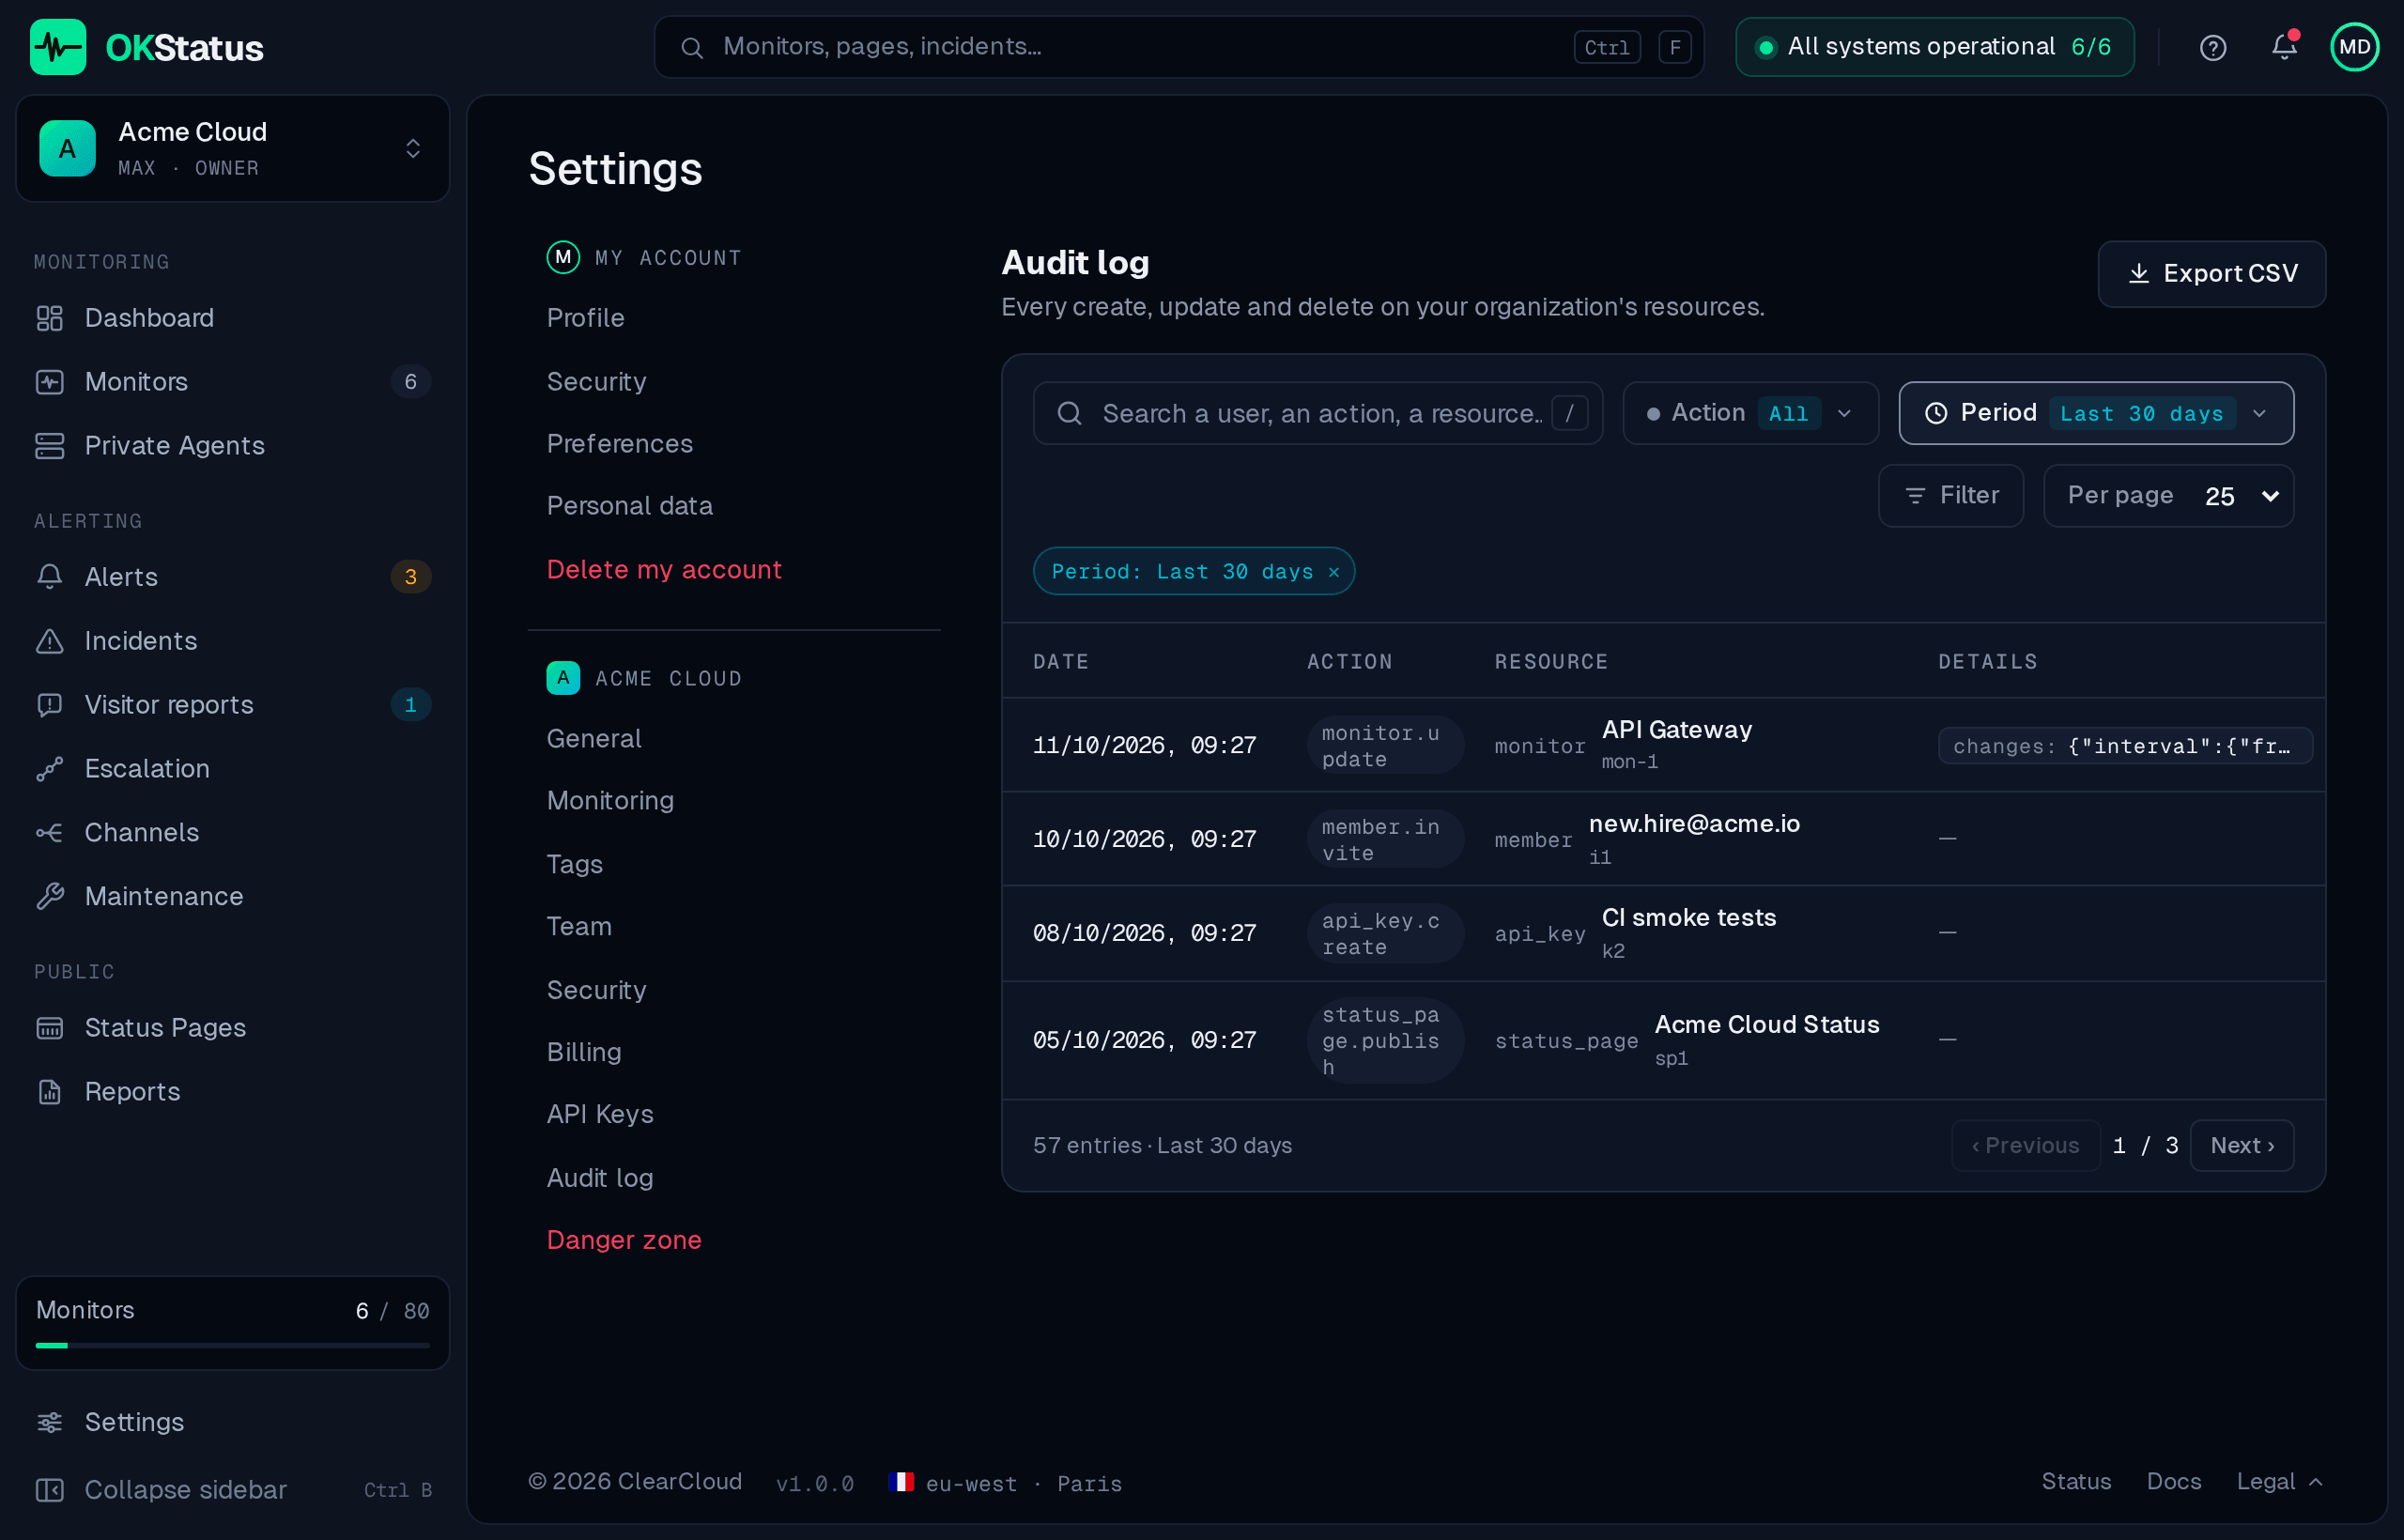The width and height of the screenshot is (2404, 1540).
Task: Click the Collapse sidebar panel icon
Action: (49, 1490)
